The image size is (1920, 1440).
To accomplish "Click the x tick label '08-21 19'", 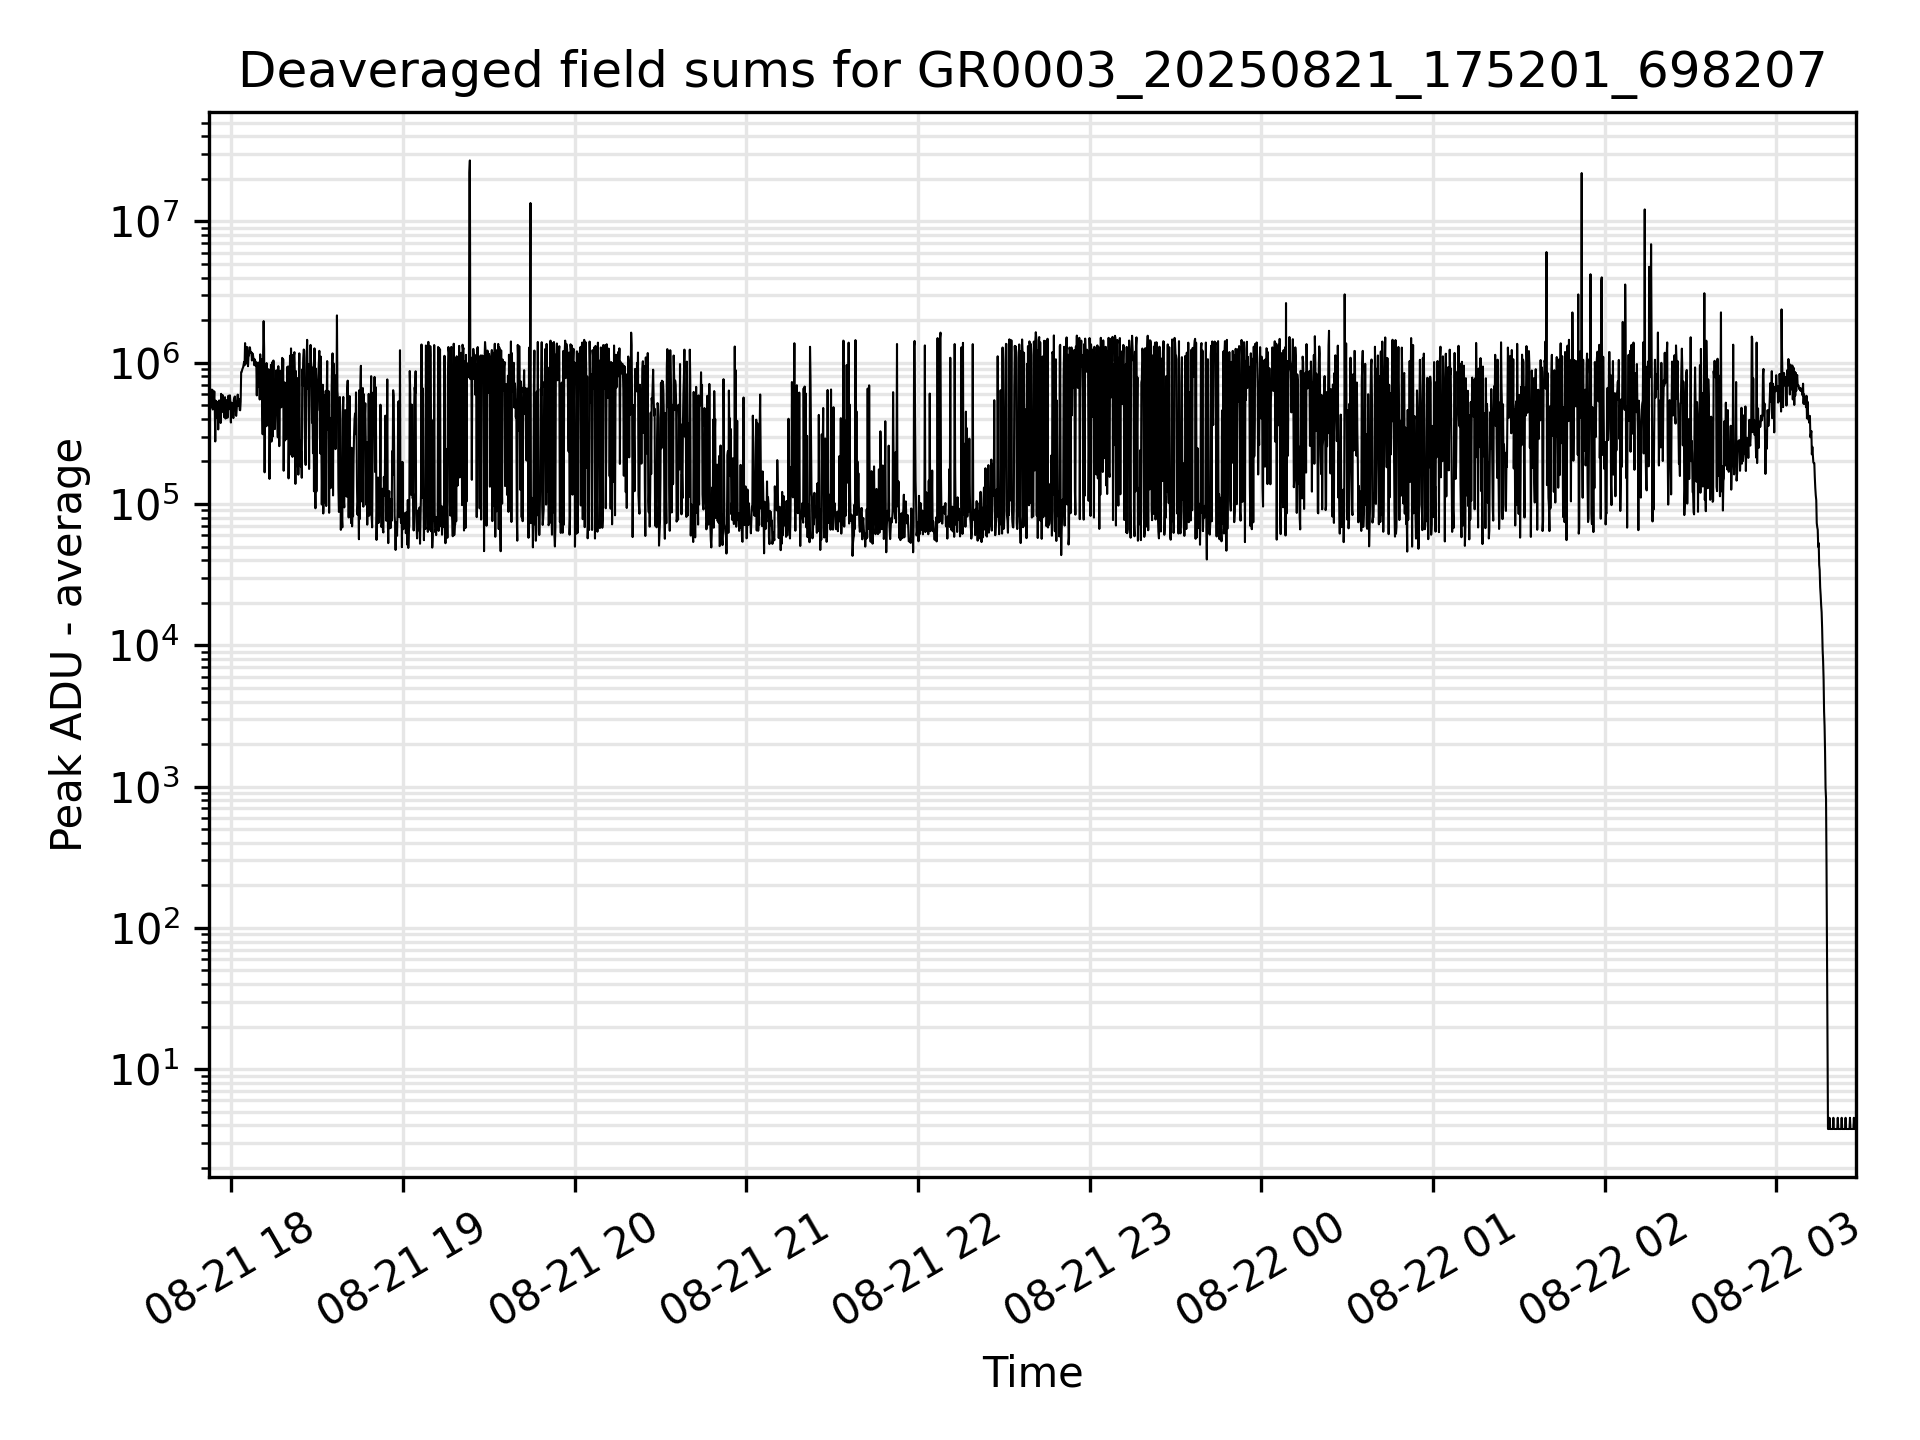I will click(x=402, y=1270).
